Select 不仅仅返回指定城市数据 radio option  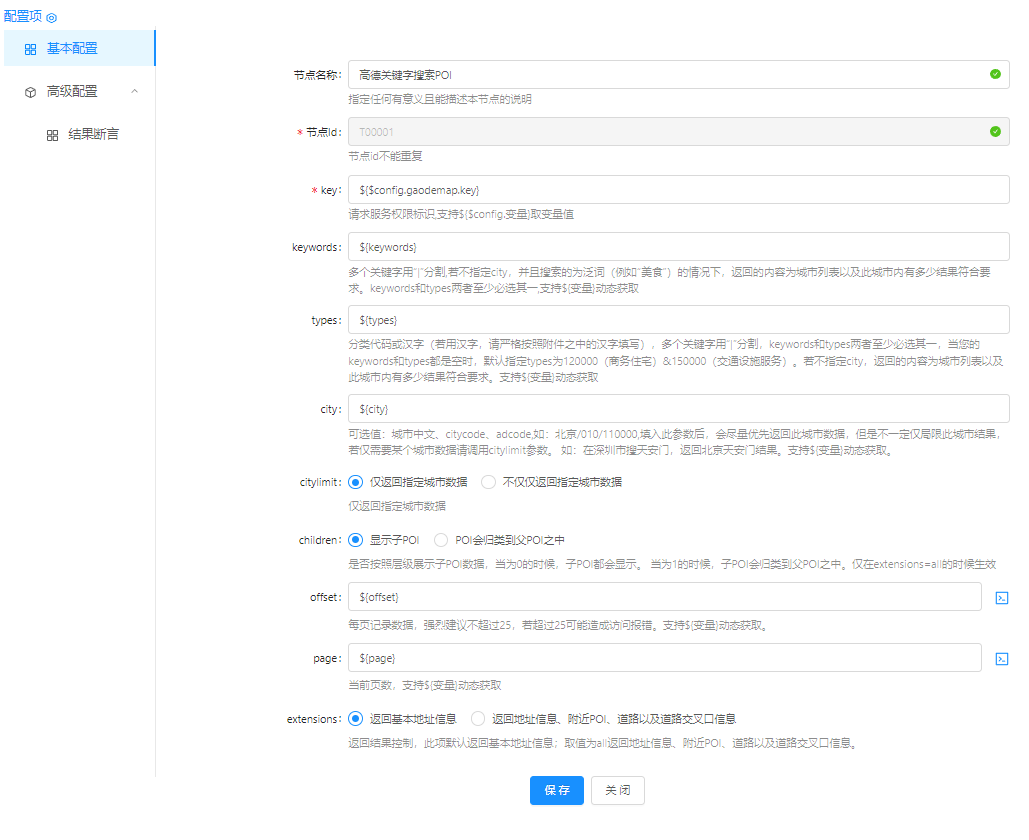(488, 482)
